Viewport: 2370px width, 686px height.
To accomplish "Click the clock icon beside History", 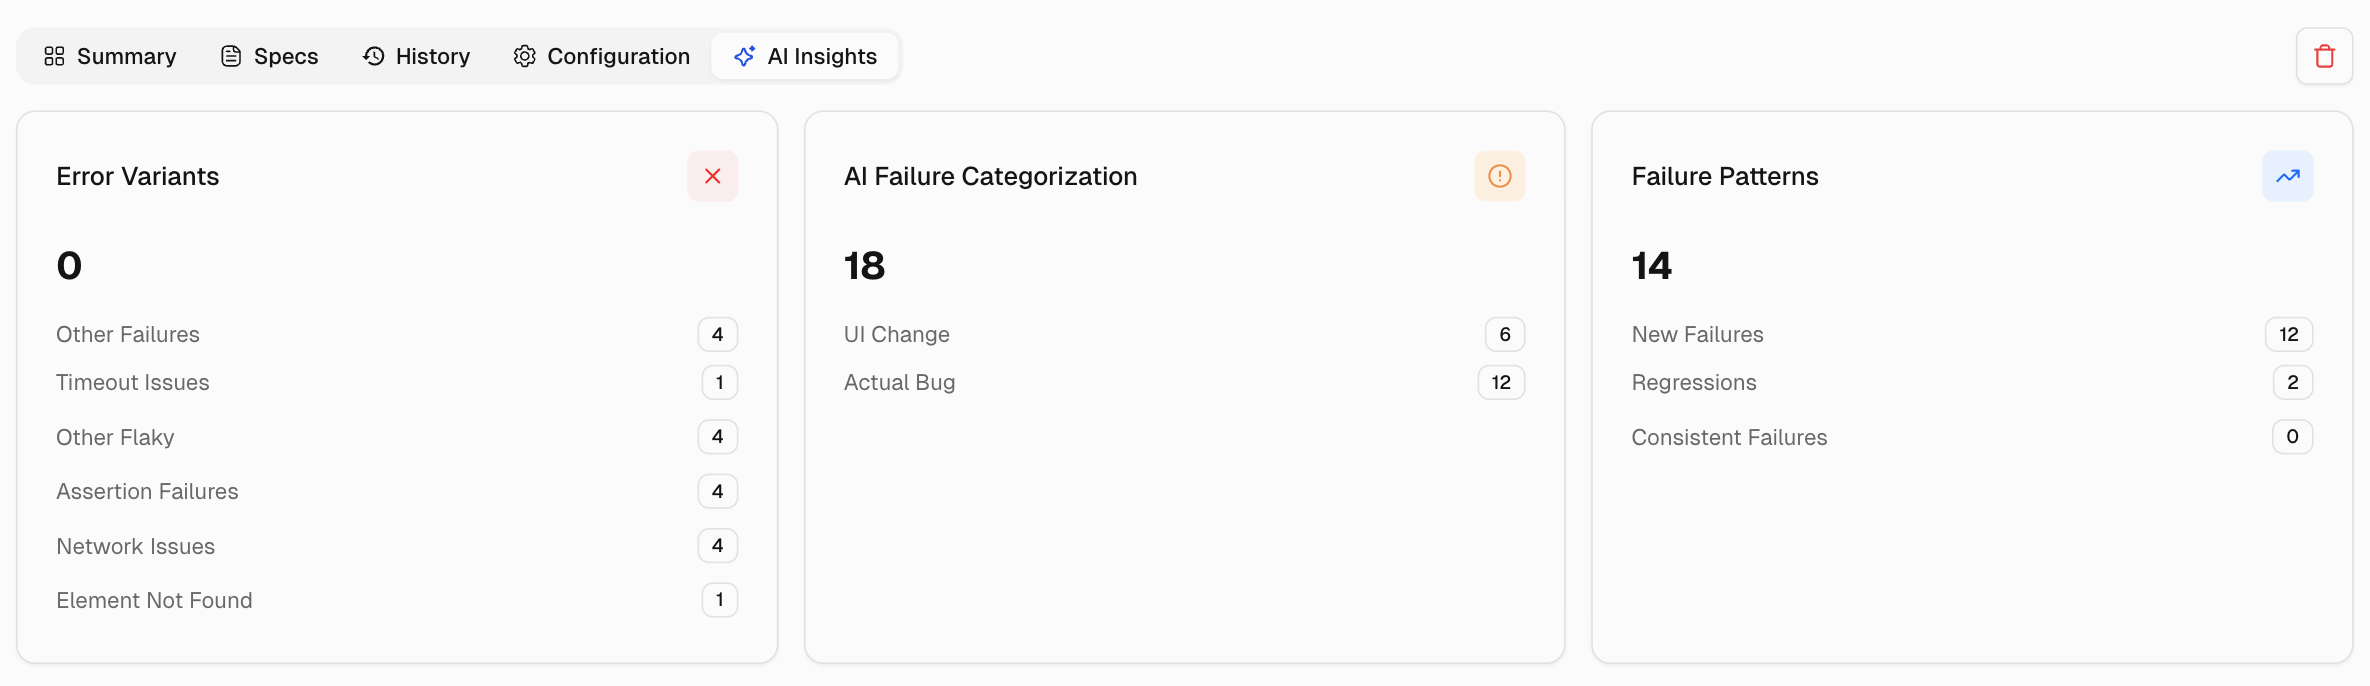I will (x=373, y=56).
